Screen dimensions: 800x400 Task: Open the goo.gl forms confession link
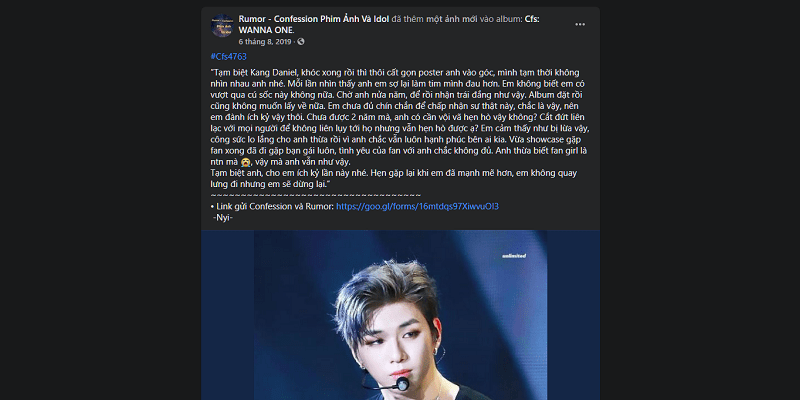click(417, 207)
